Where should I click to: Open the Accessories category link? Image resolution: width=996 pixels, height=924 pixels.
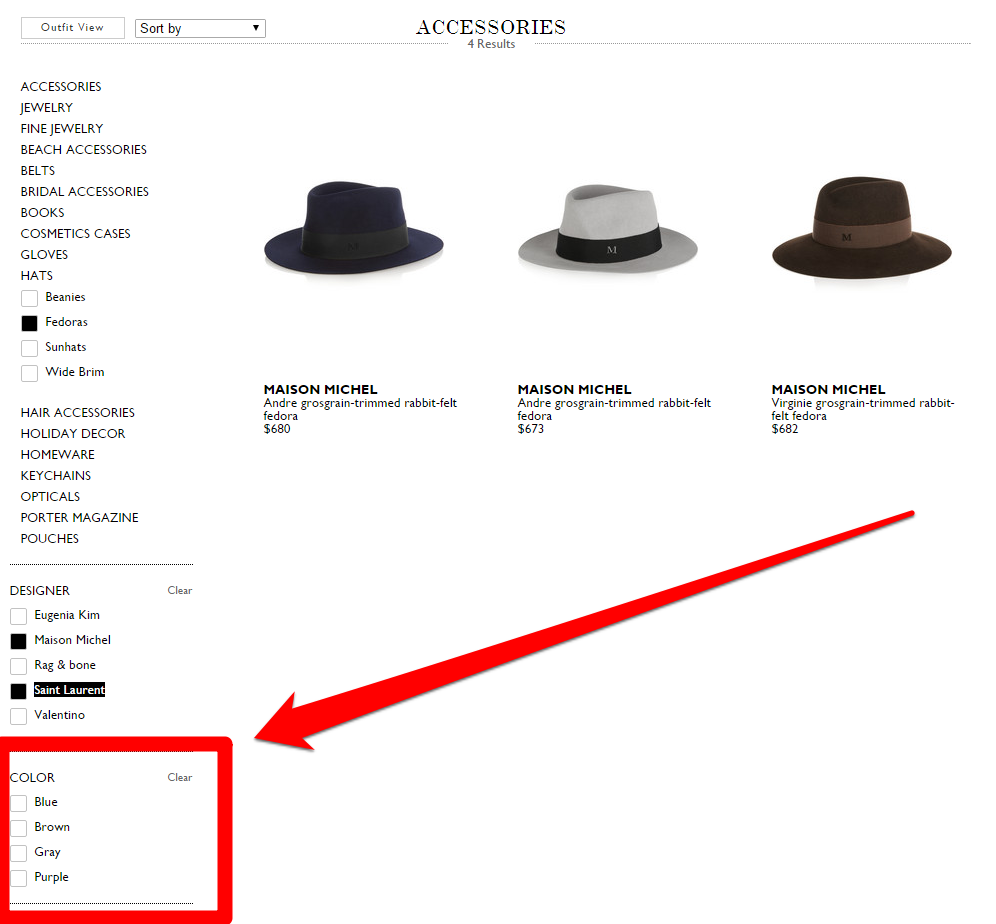[x=60, y=86]
